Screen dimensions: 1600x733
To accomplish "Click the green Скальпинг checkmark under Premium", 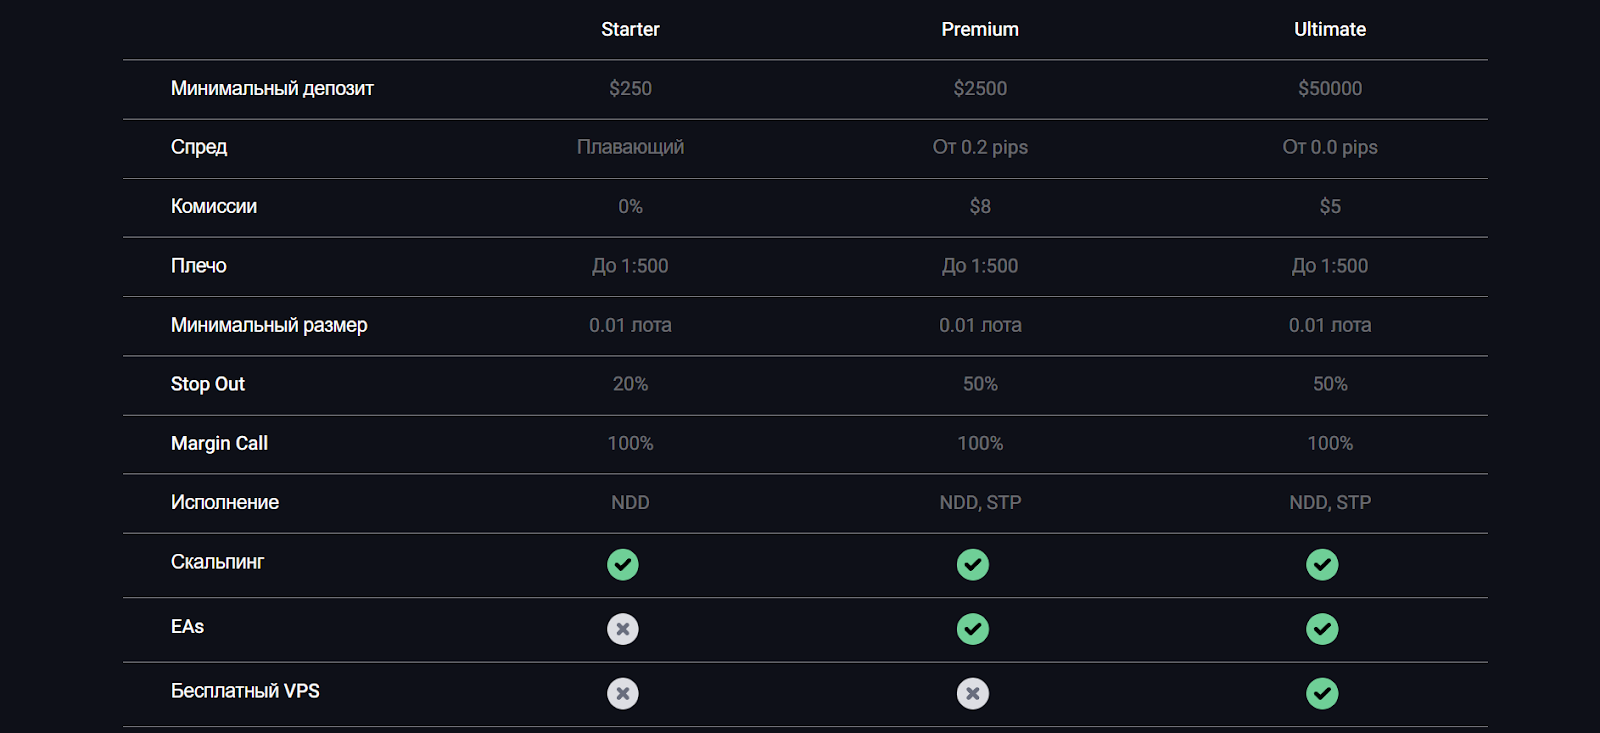I will [973, 565].
